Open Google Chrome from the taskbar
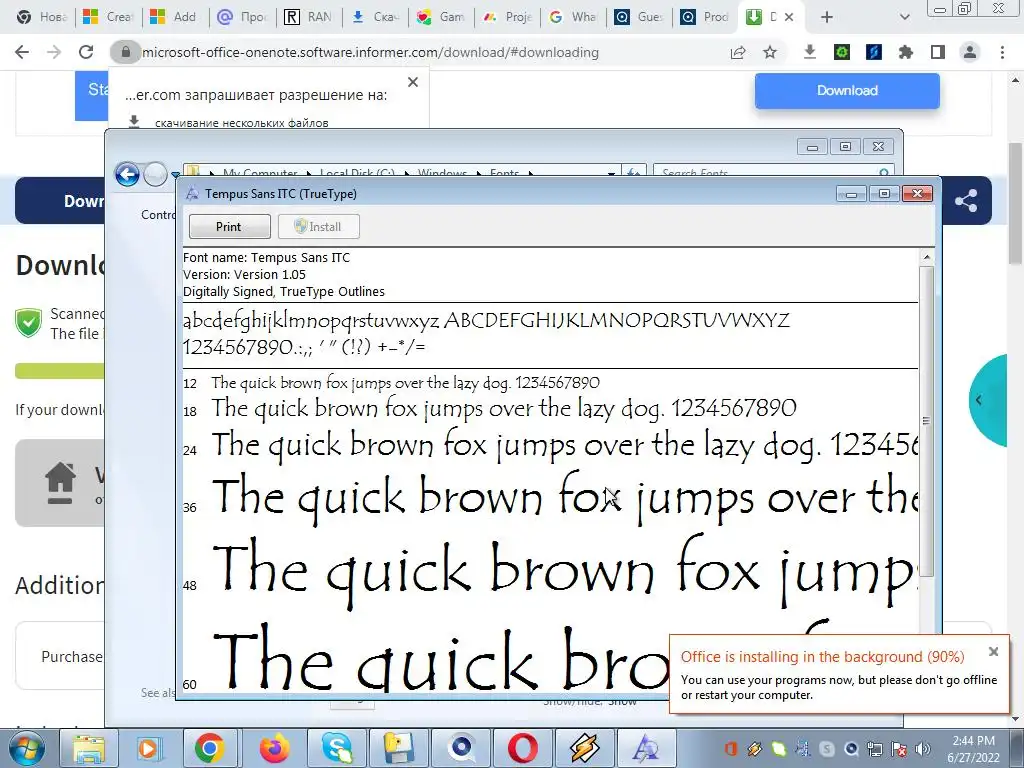This screenshot has height=768, width=1024. click(209, 748)
